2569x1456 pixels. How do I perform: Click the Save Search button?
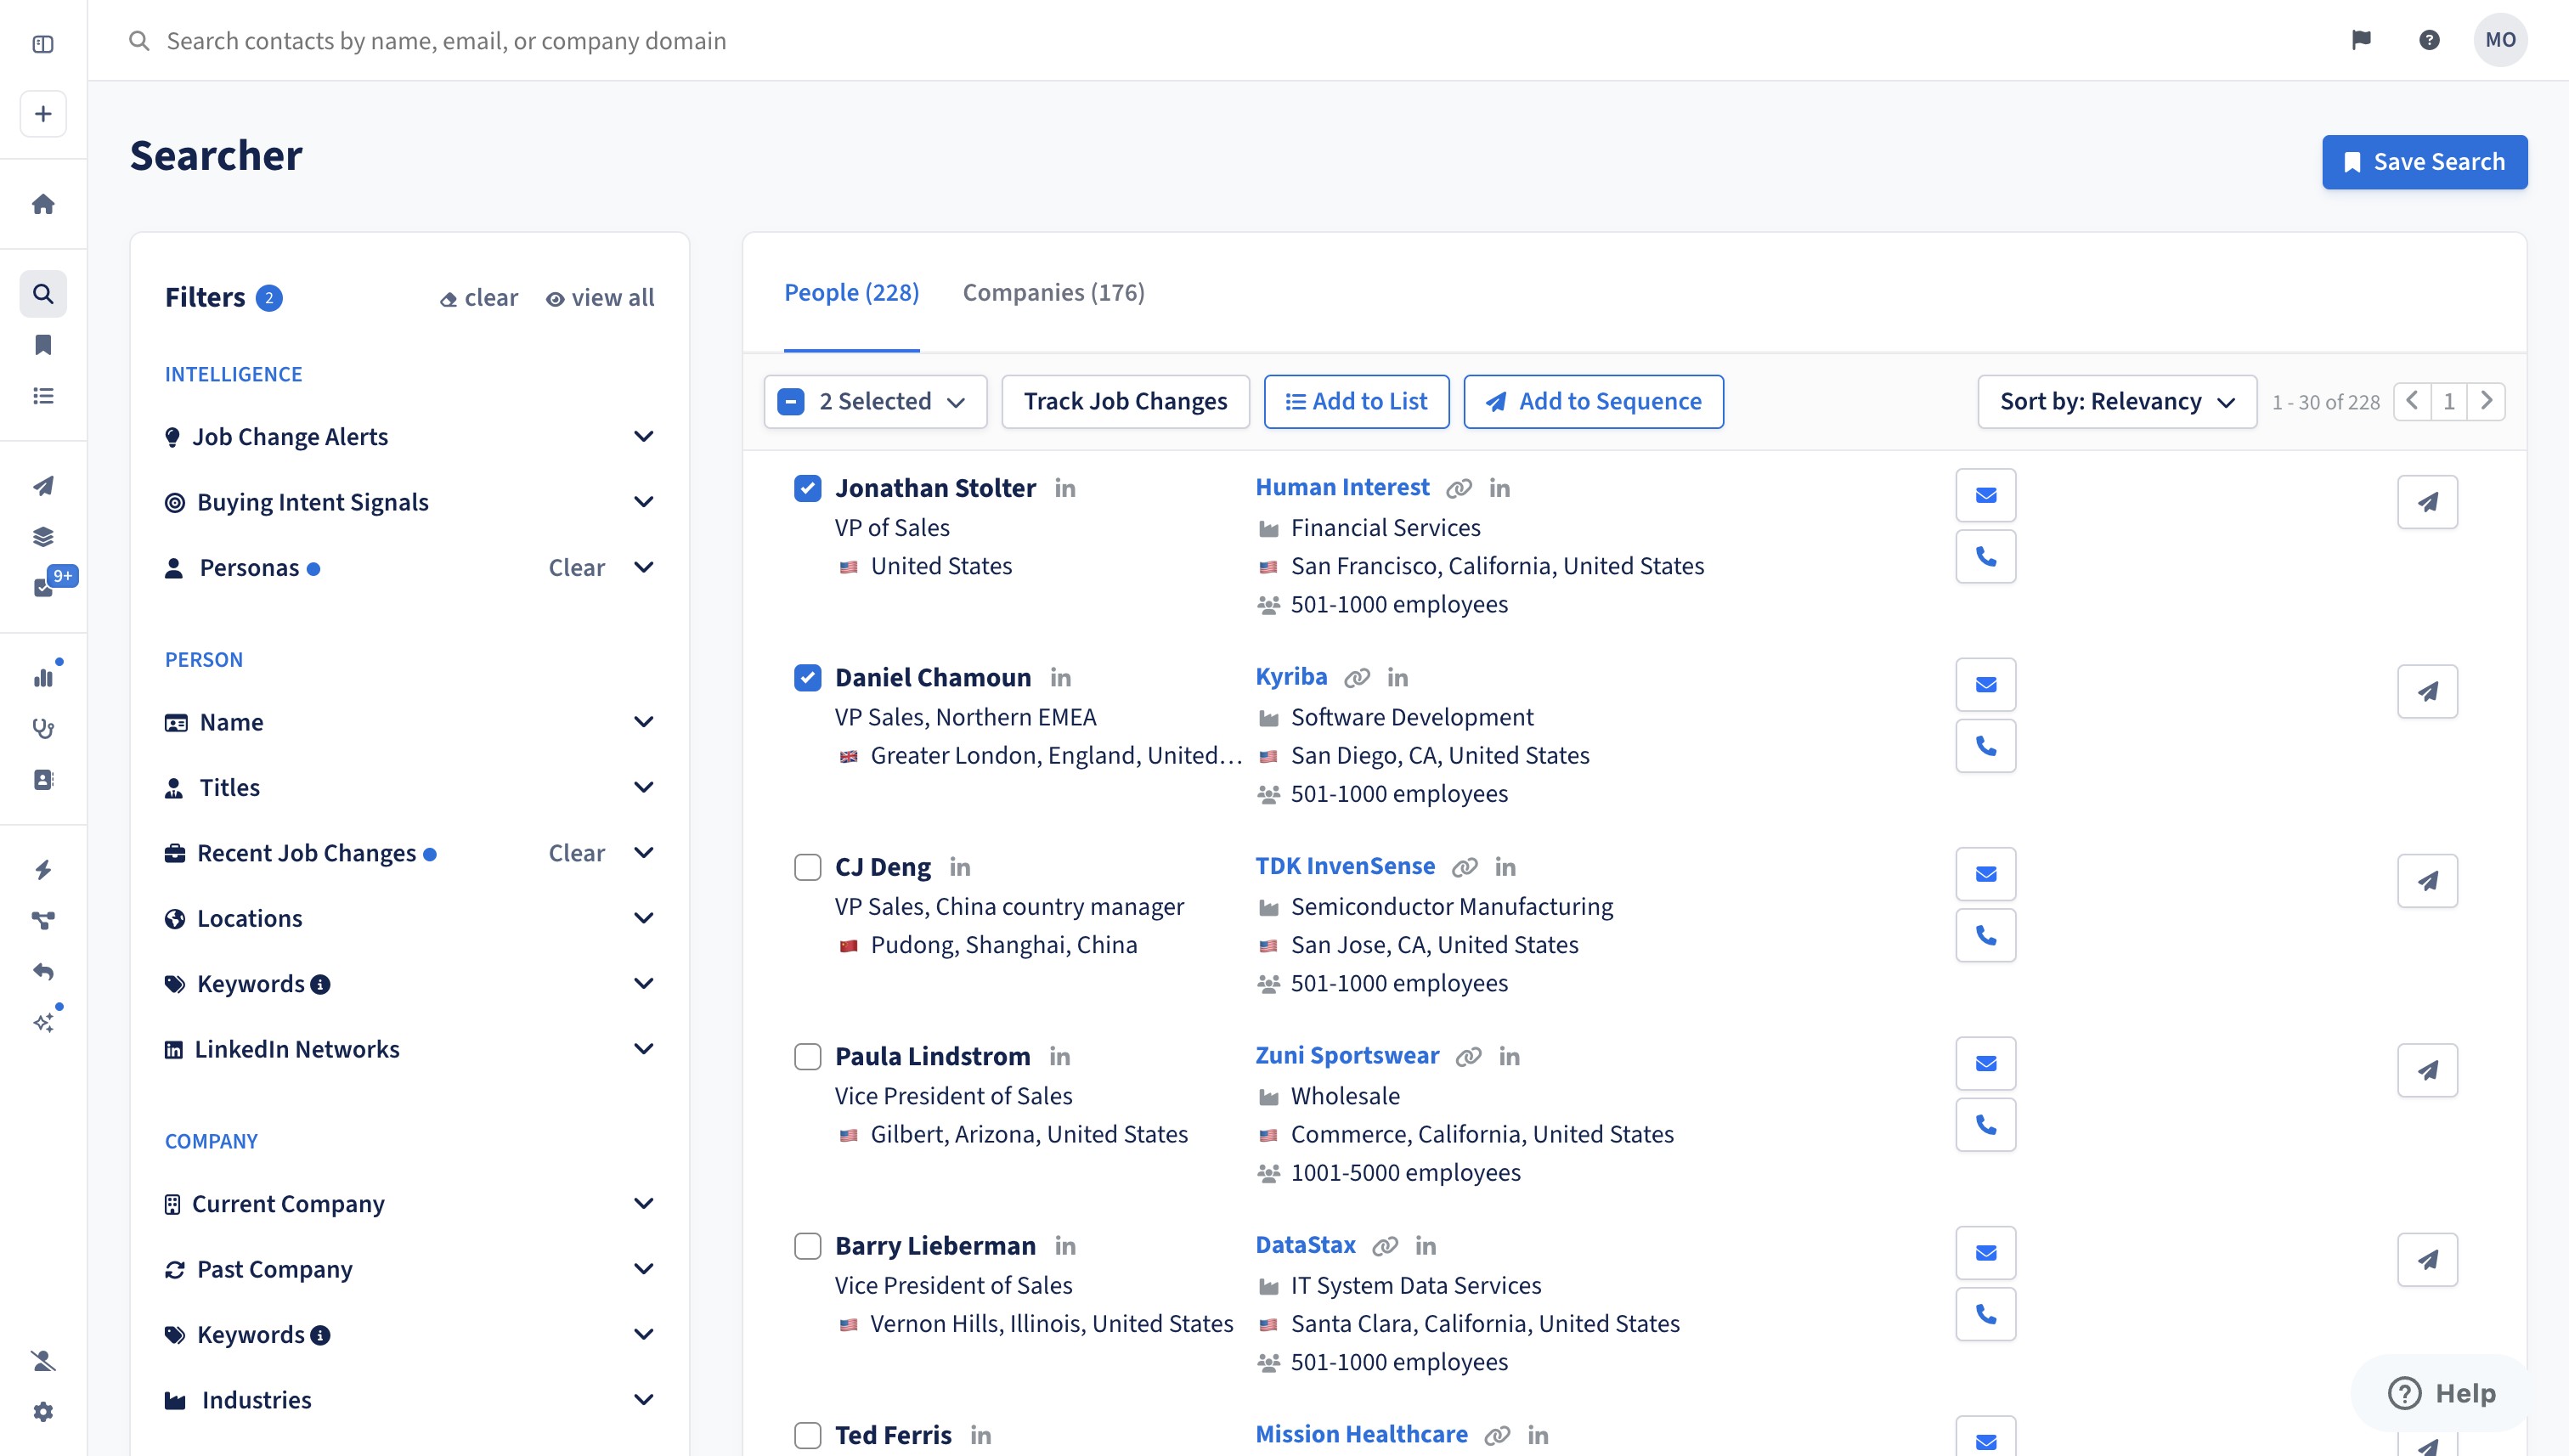(x=2424, y=162)
